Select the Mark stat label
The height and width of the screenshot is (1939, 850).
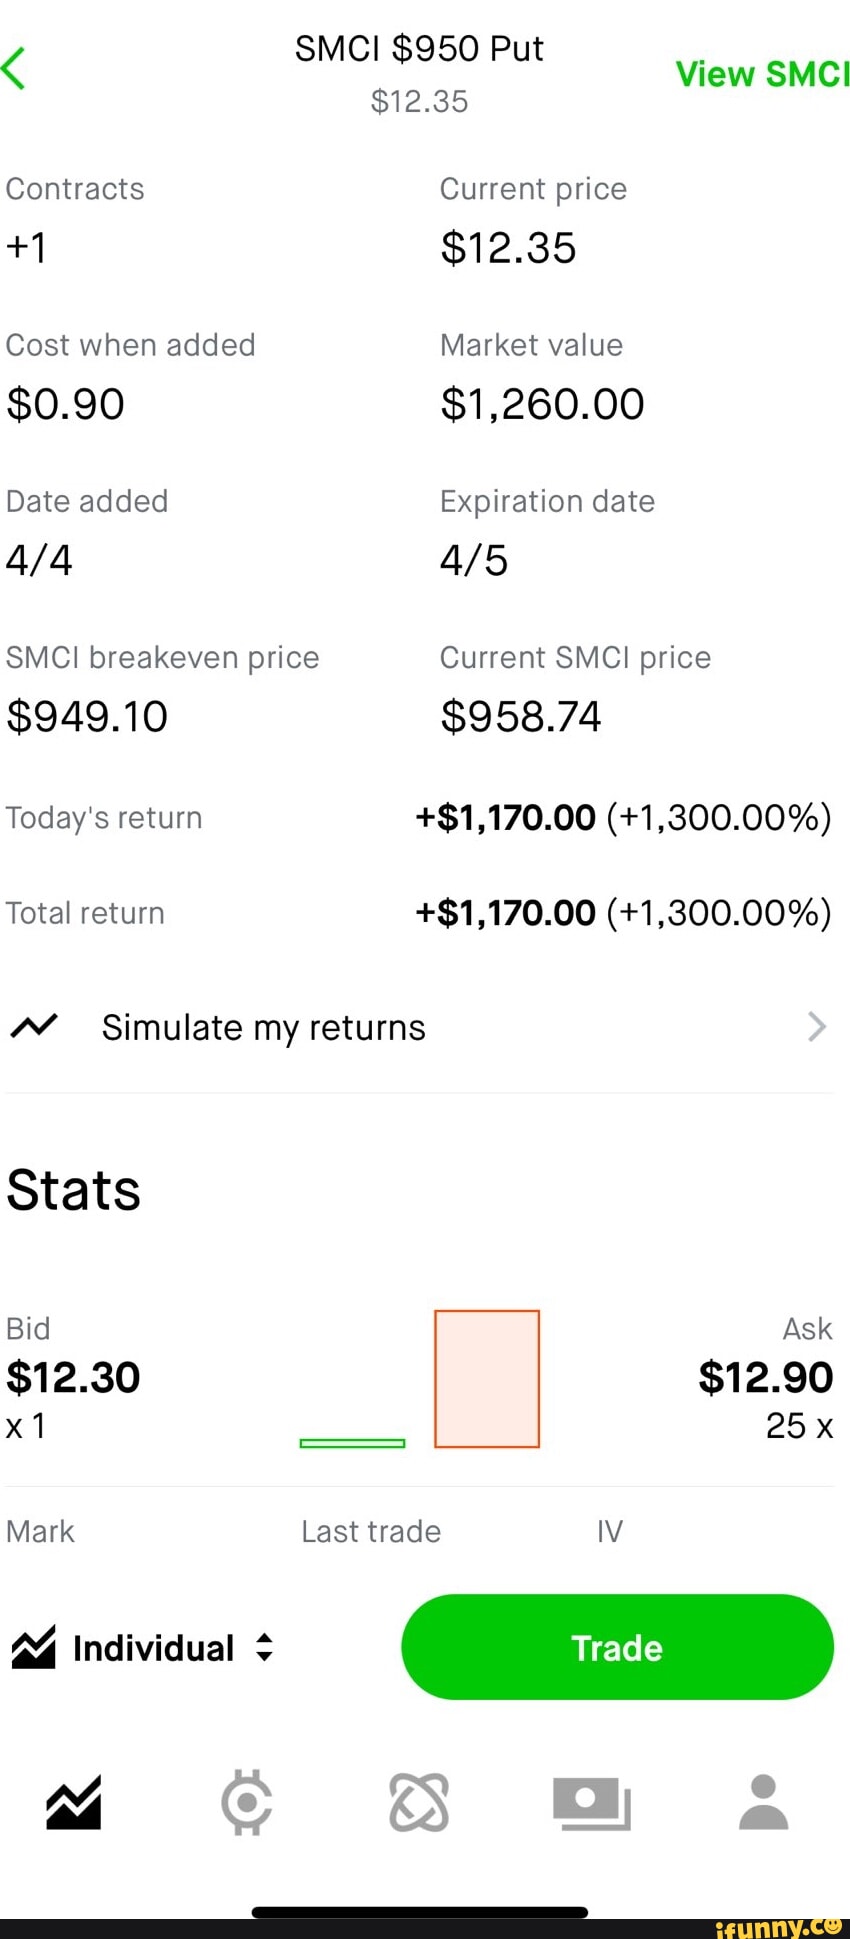coord(40,1531)
